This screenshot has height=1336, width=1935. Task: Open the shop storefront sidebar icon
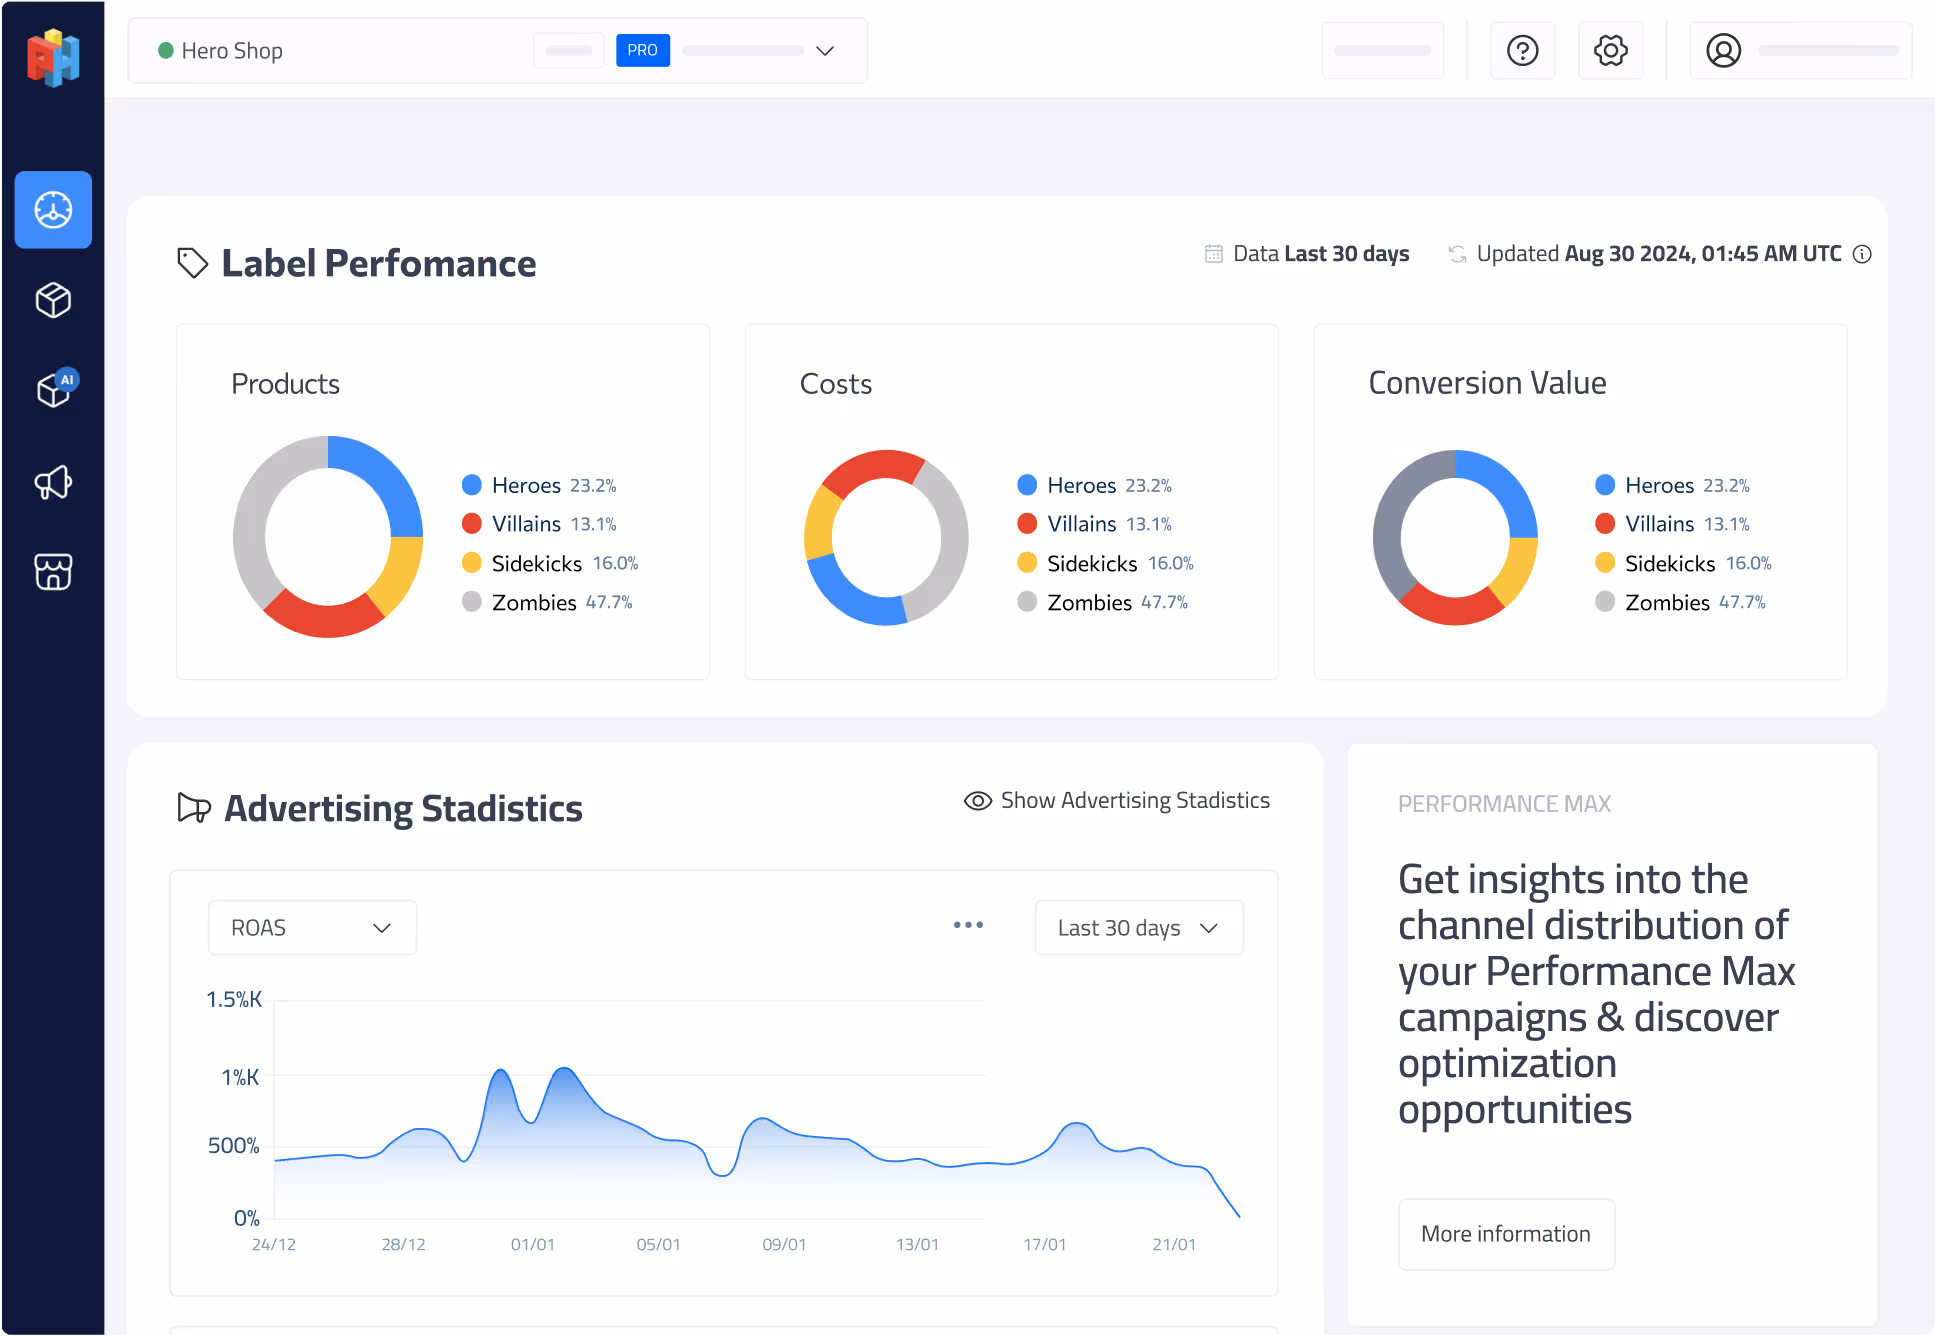tap(53, 572)
